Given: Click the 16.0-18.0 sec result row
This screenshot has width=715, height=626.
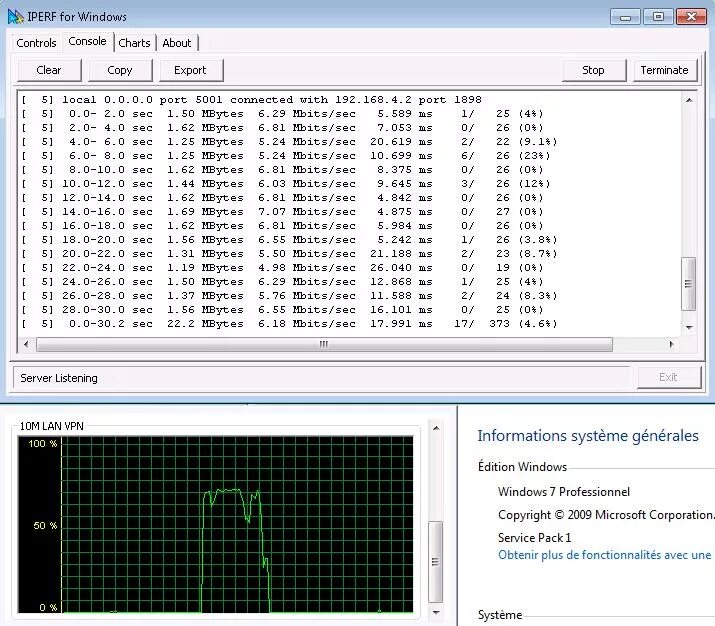Looking at the screenshot, I should [x=283, y=226].
